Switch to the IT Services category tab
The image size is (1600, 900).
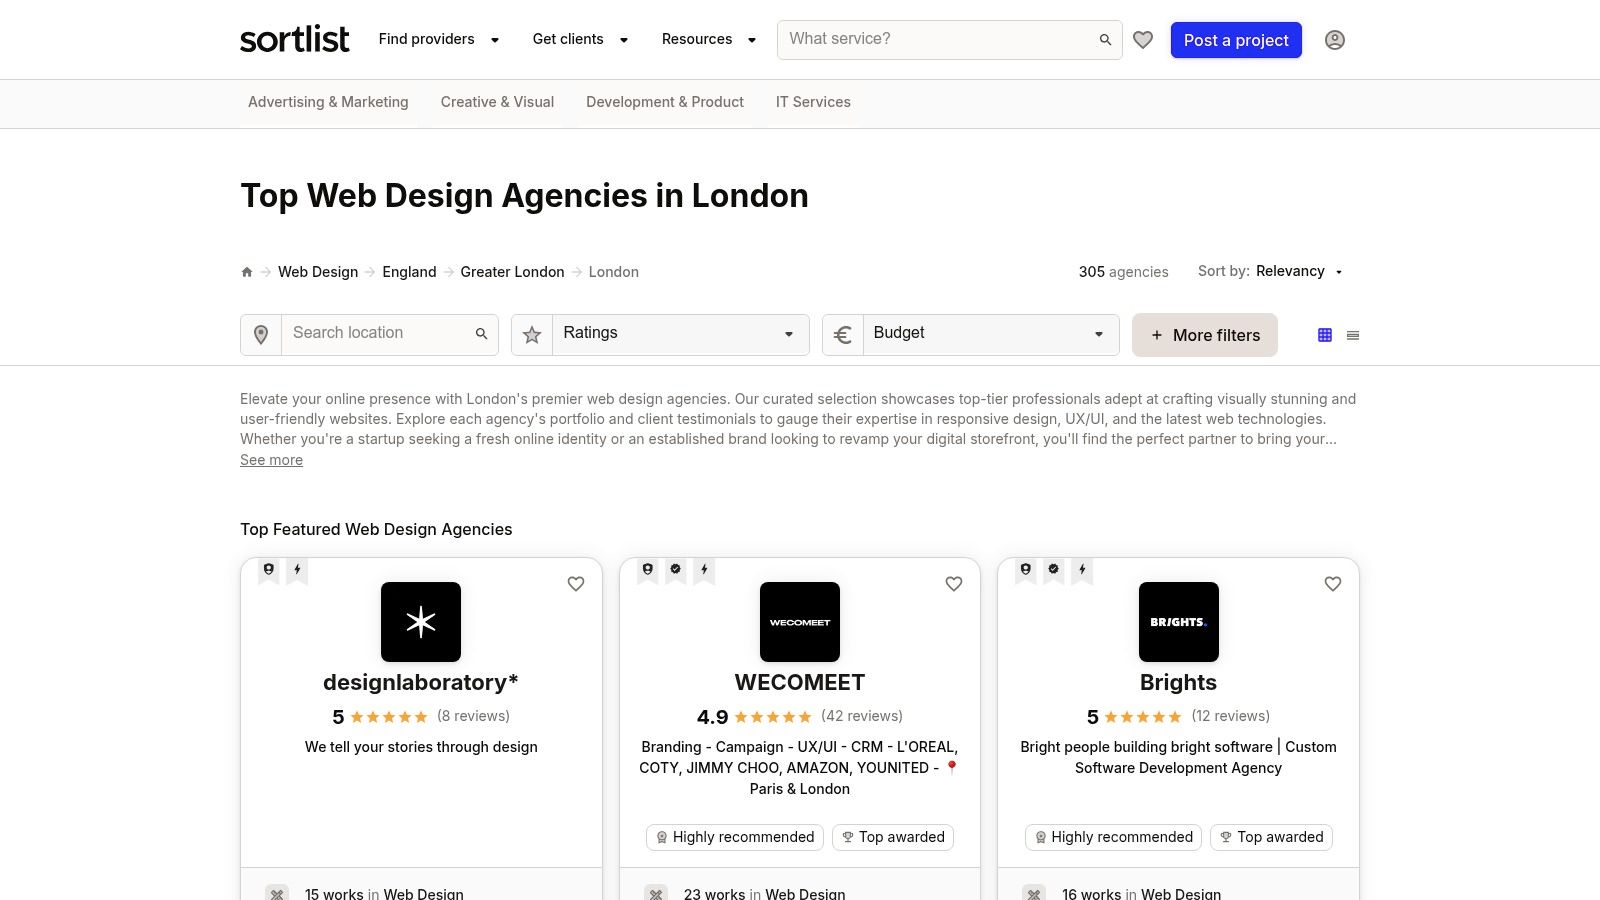click(813, 102)
